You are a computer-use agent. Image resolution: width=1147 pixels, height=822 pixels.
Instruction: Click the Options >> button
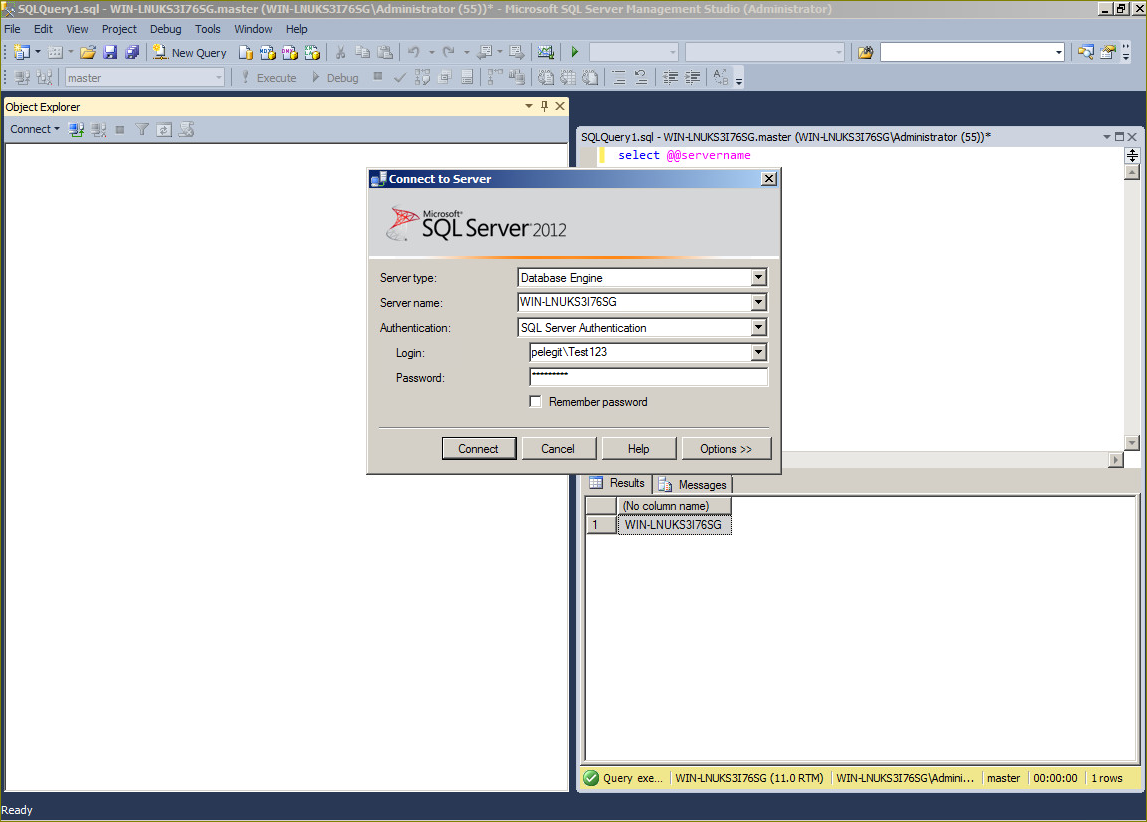coord(726,448)
